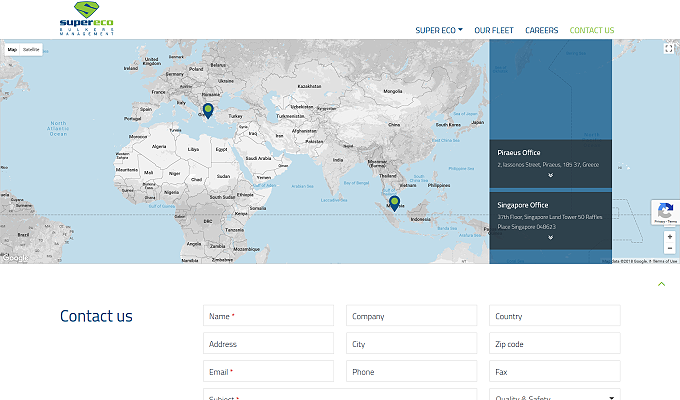Focus the Phone input field
This screenshot has height=400, width=680.
pyautogui.click(x=412, y=371)
